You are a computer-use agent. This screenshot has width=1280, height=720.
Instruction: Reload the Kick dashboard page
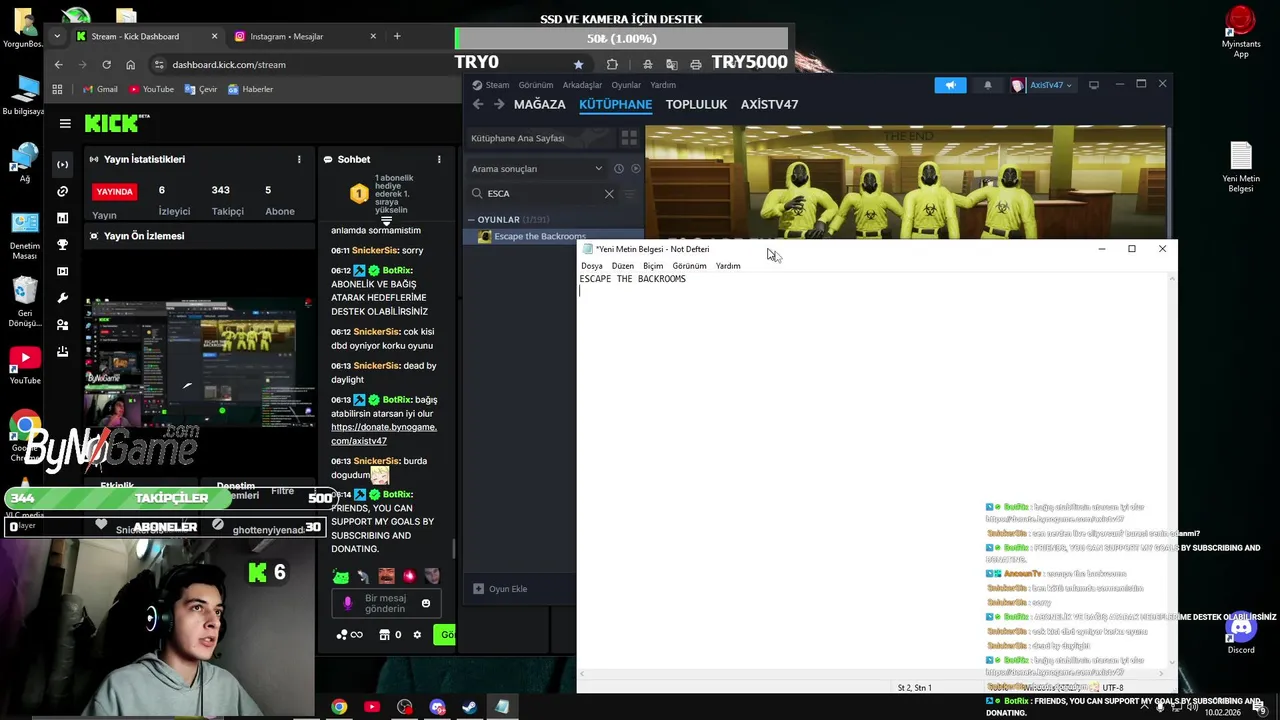(x=106, y=64)
